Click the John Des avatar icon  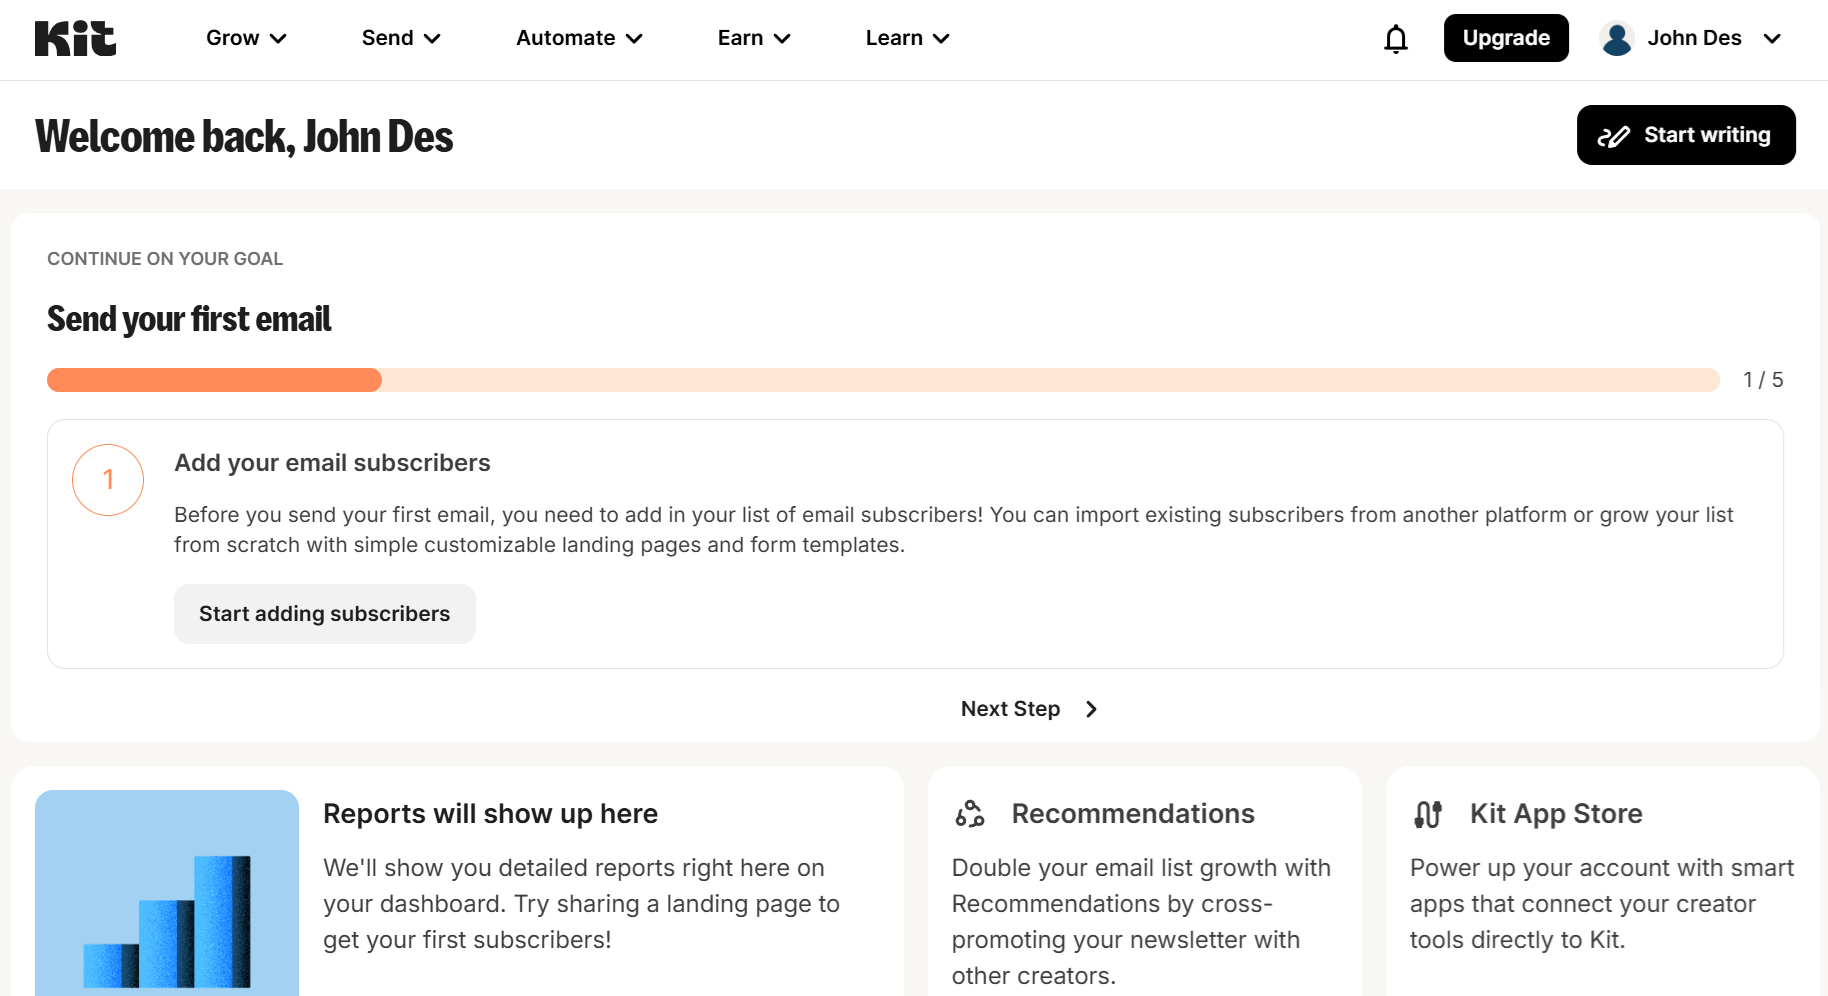coord(1616,38)
